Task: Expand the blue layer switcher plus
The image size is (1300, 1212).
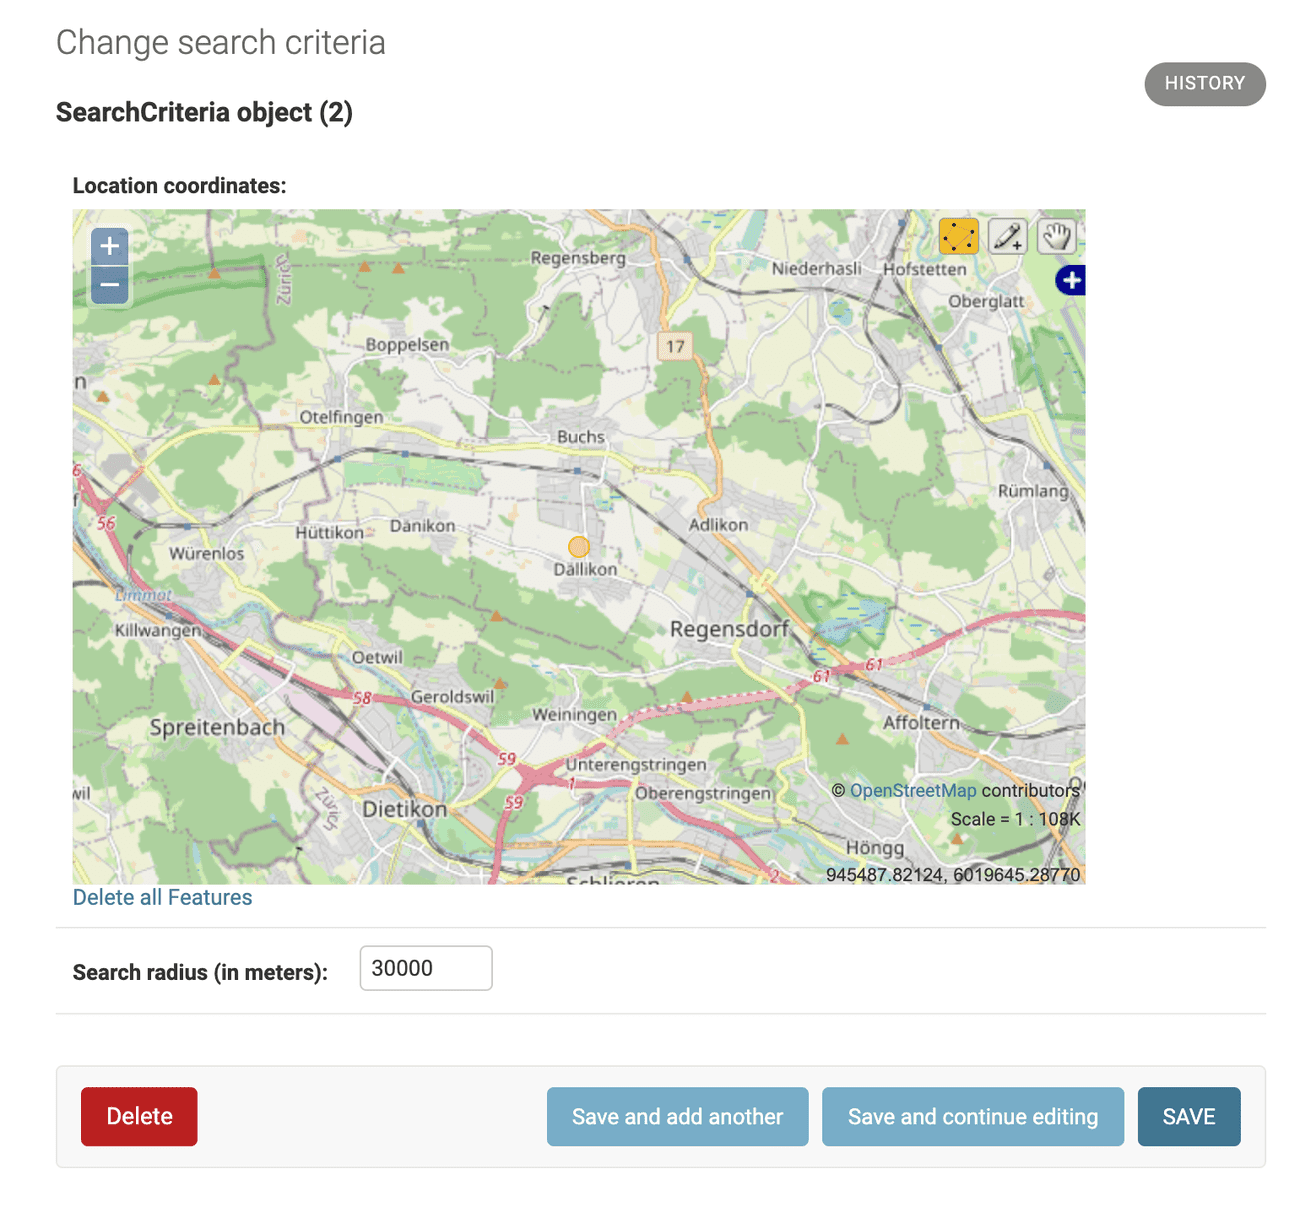Action: click(x=1071, y=281)
